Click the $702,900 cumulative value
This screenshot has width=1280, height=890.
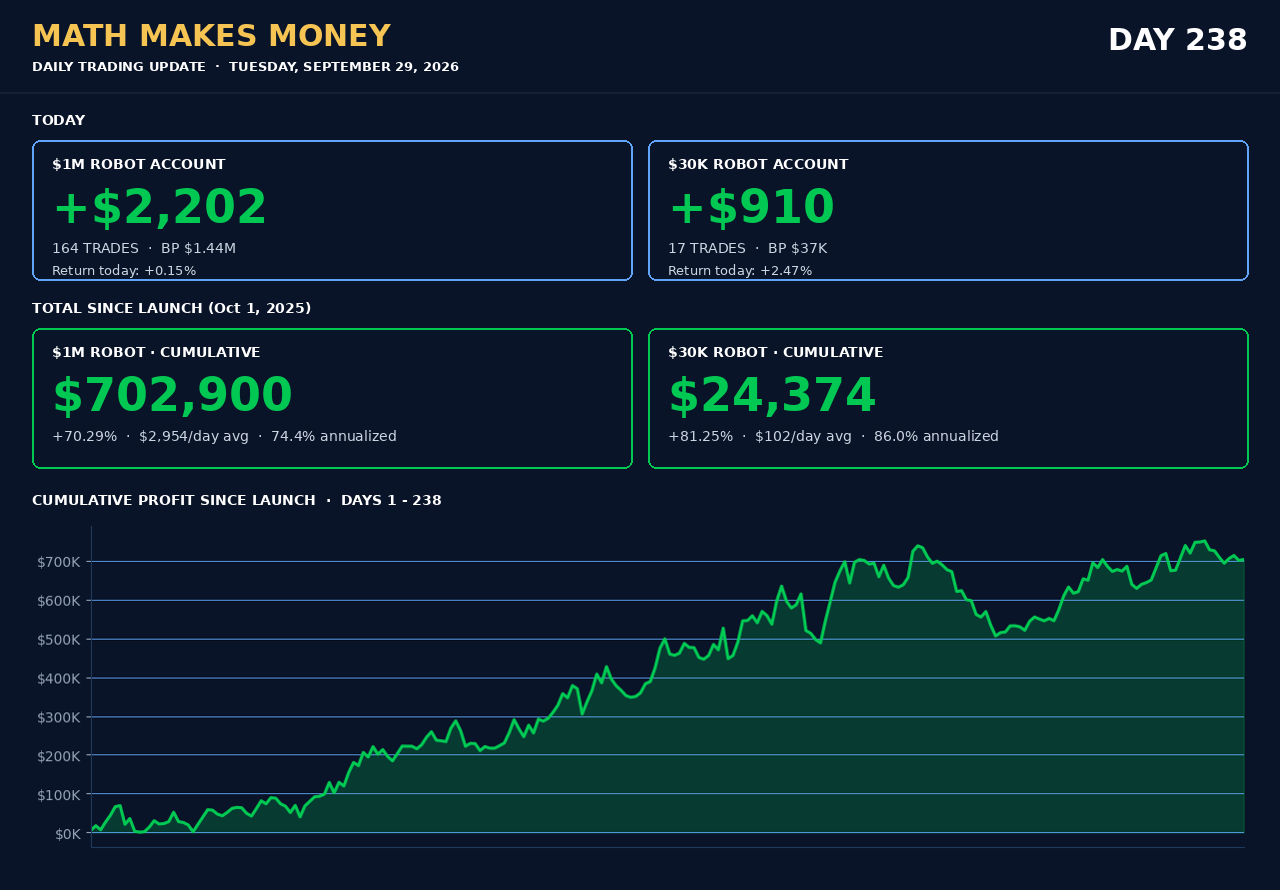[172, 396]
